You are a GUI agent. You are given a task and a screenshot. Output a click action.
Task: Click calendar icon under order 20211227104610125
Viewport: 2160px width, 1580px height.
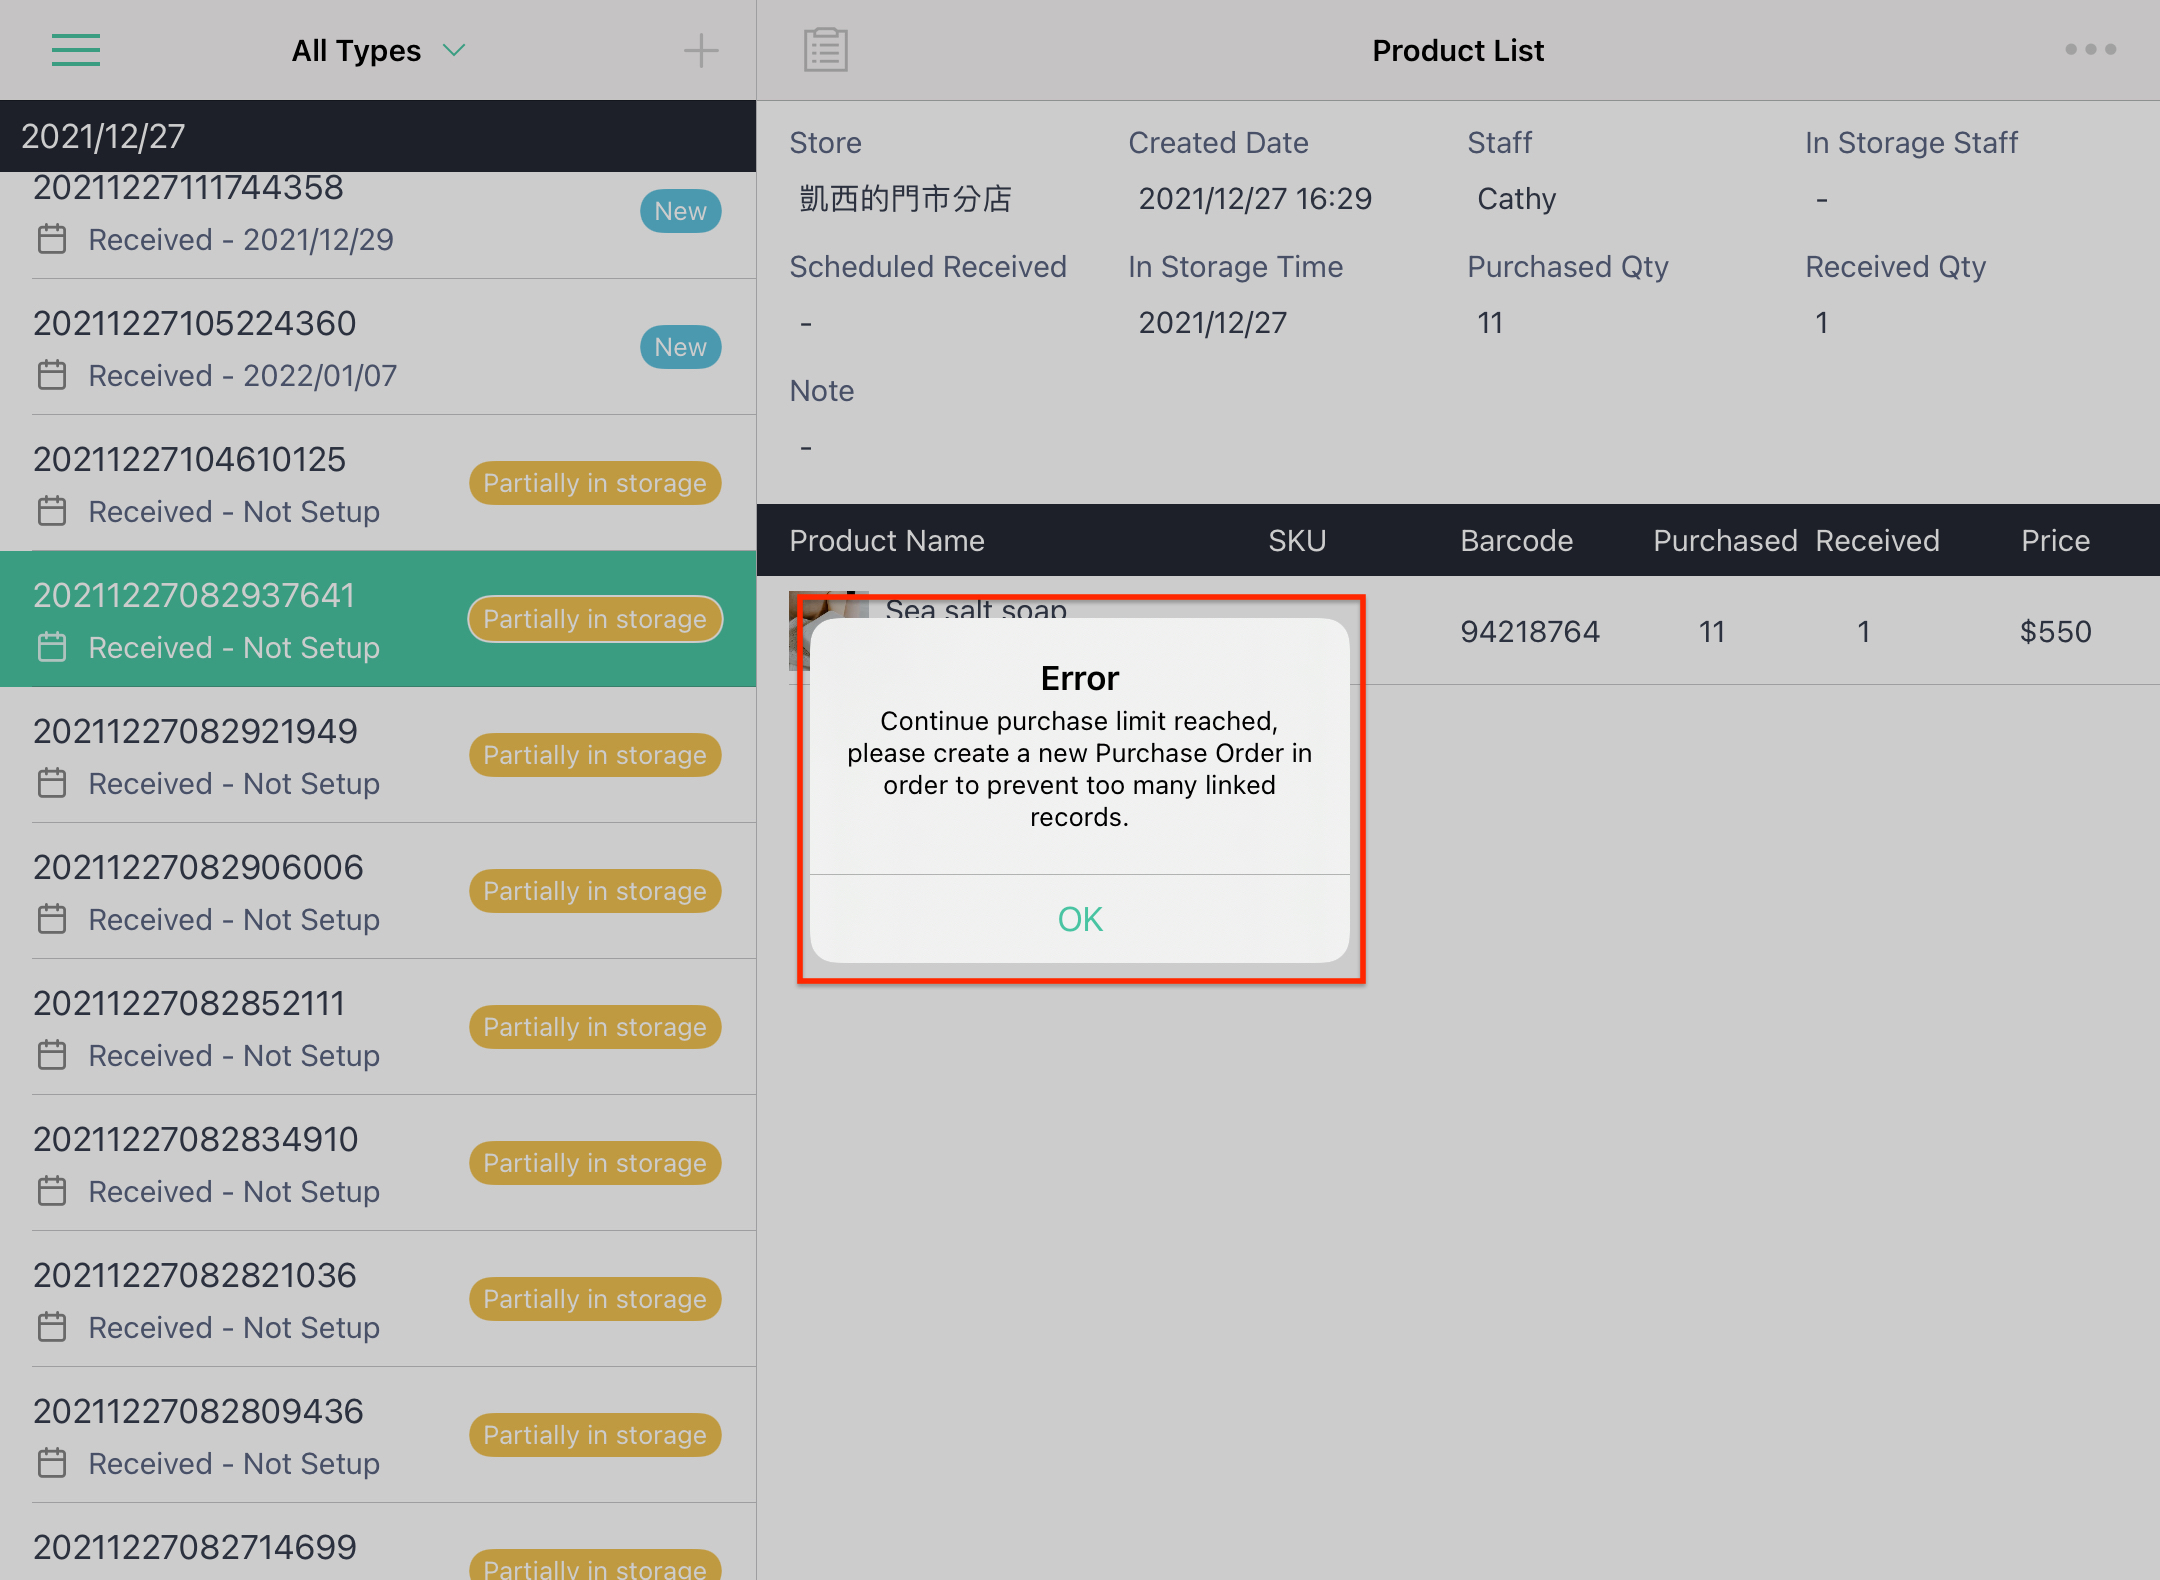(52, 511)
